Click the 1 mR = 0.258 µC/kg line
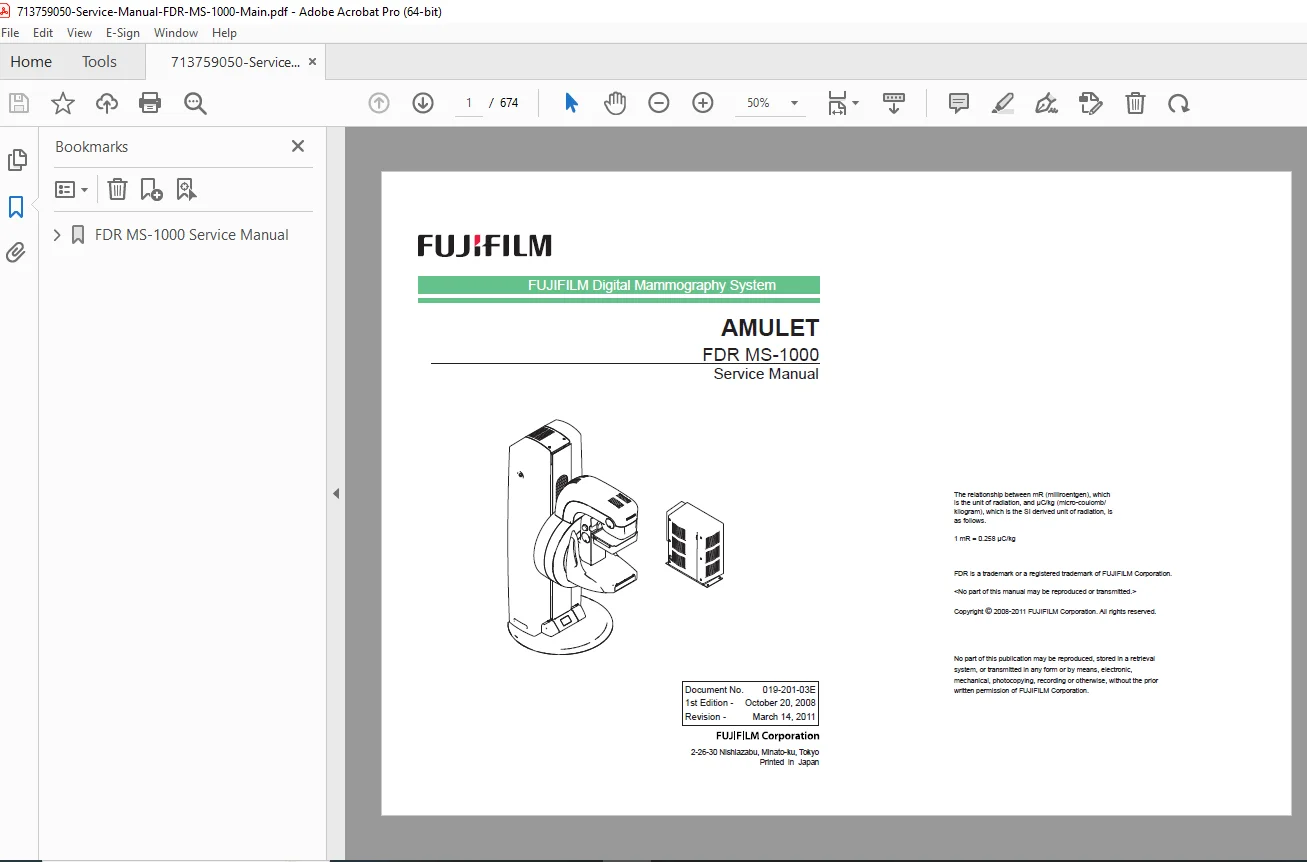This screenshot has width=1307, height=862. coord(985,539)
